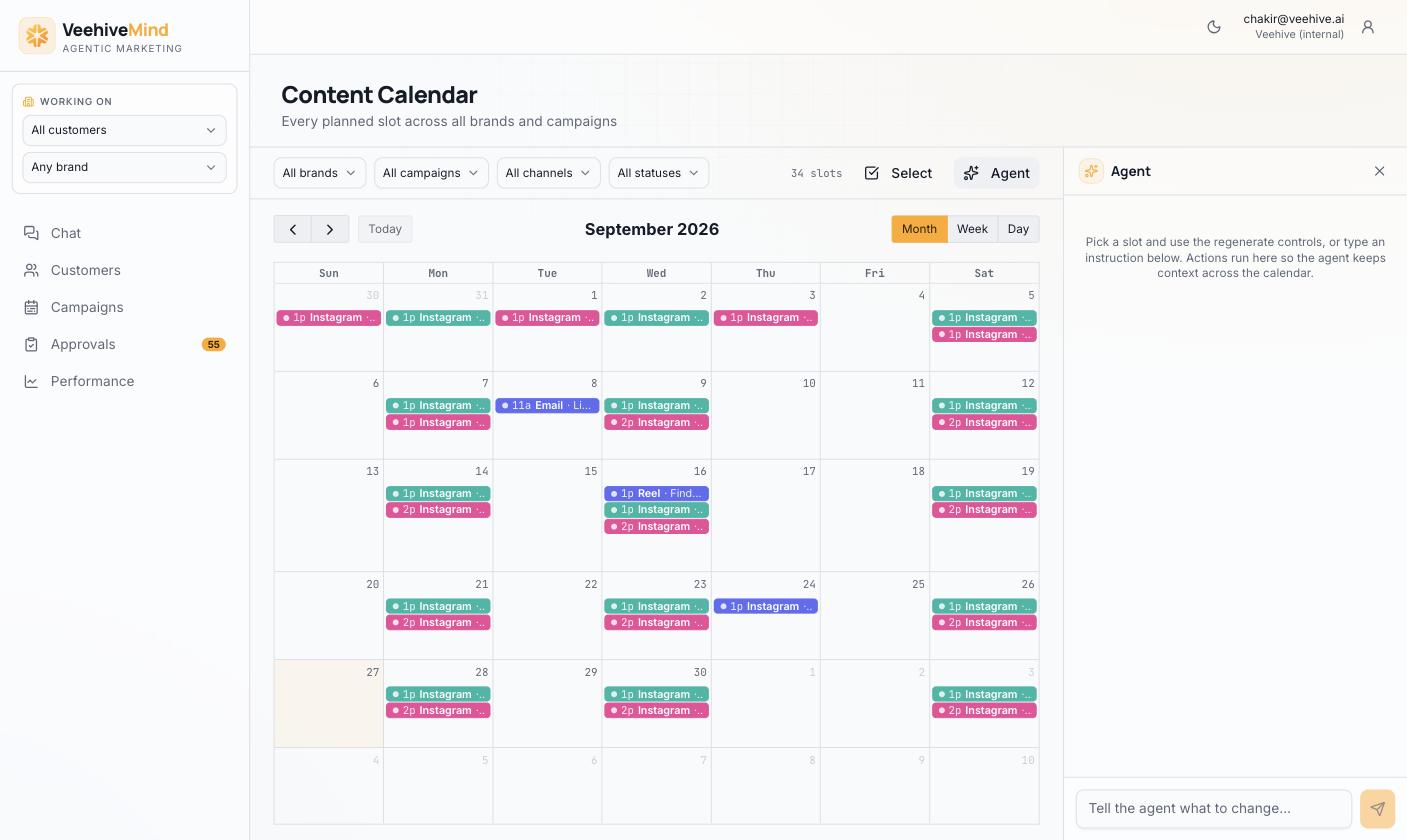Open the Chat sidebar item
The width and height of the screenshot is (1407, 840).
point(124,233)
